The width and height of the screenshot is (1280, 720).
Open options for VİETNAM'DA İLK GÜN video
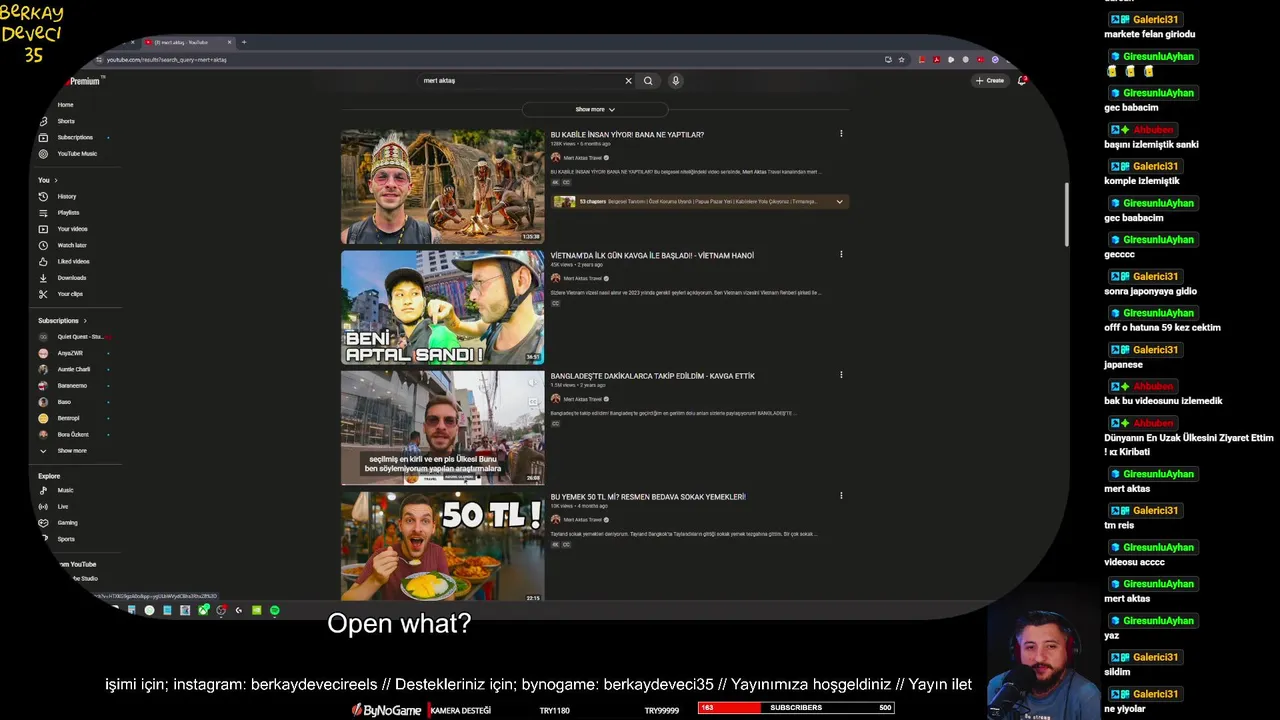pyautogui.click(x=841, y=254)
